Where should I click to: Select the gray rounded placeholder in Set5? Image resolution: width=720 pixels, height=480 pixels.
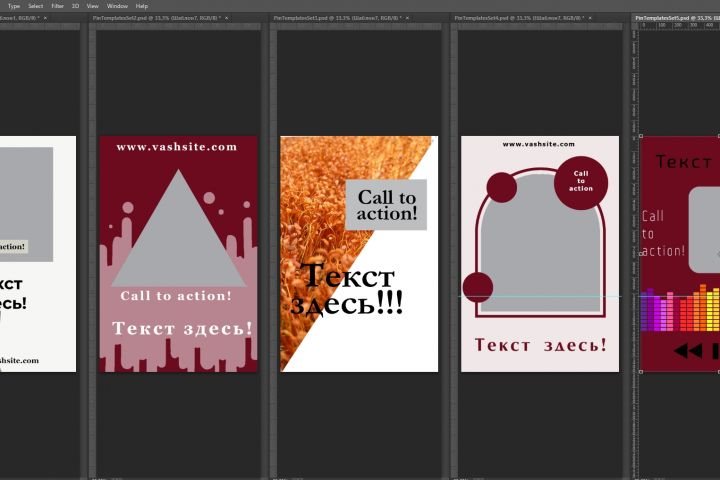coord(704,230)
